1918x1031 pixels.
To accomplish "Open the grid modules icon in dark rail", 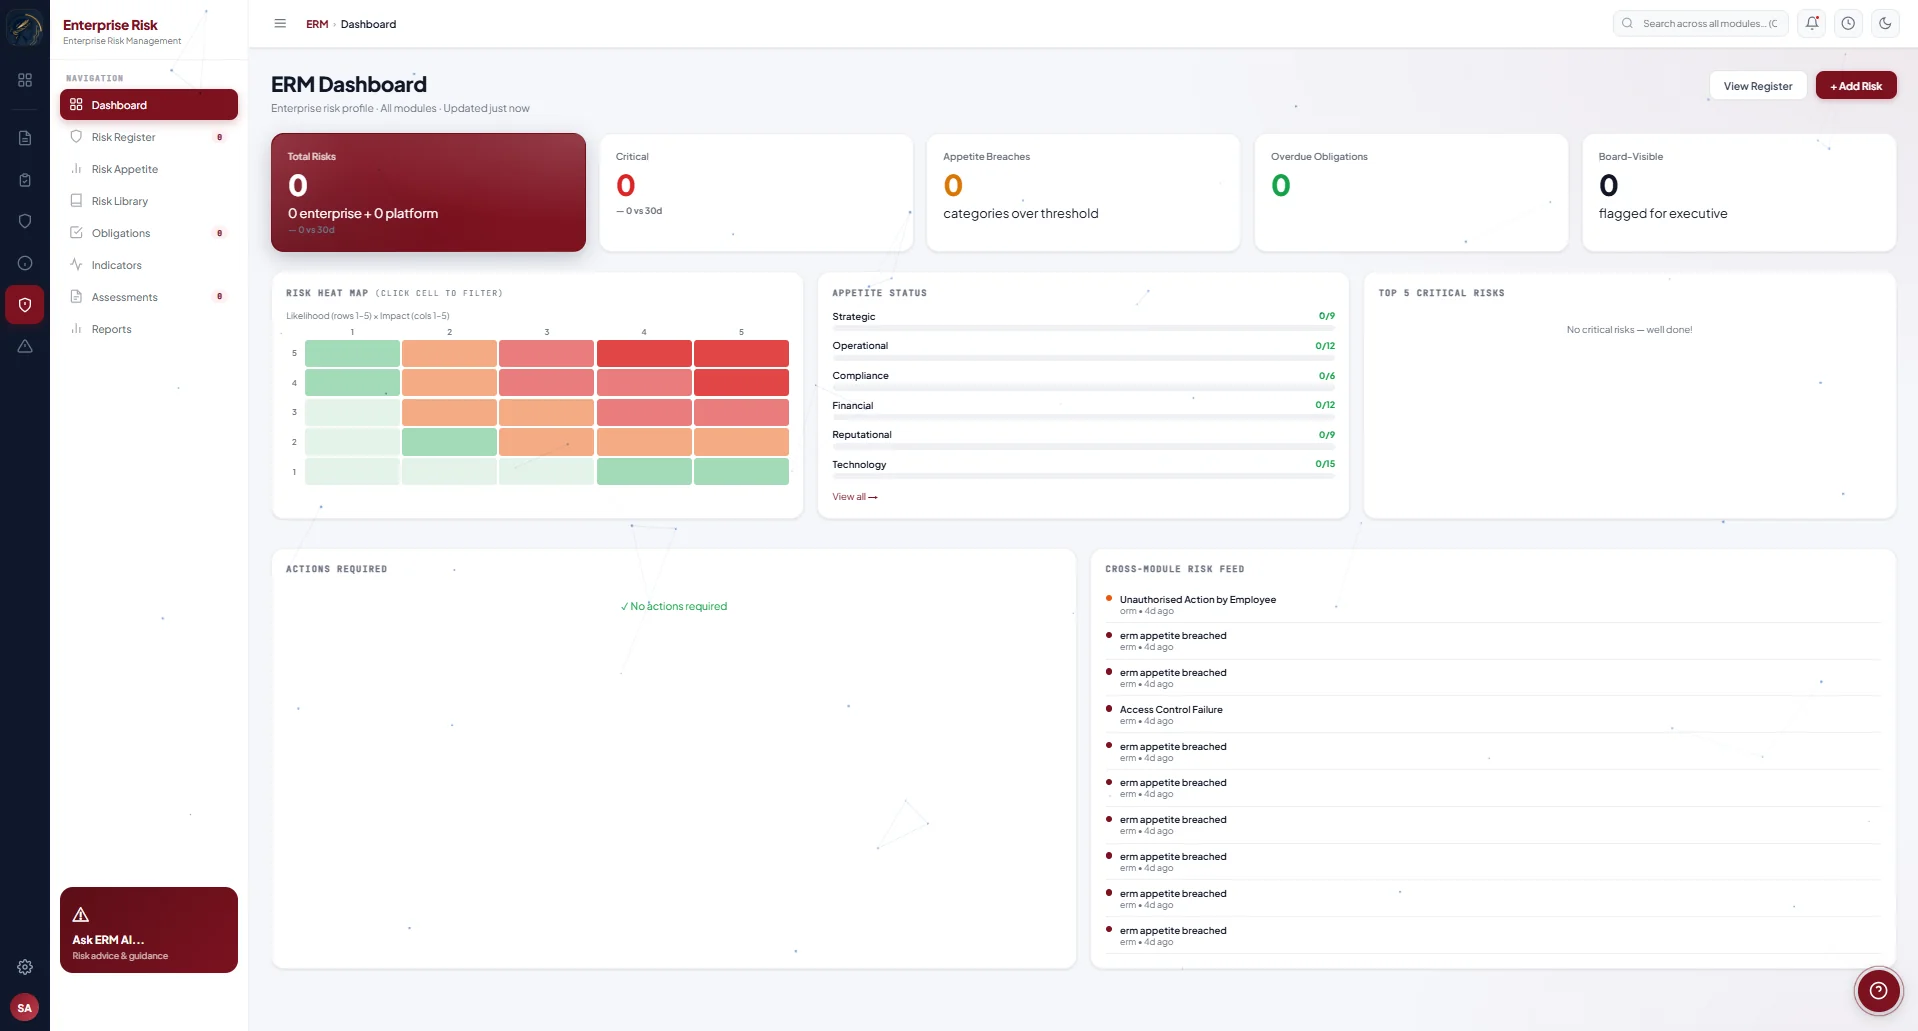I will pos(25,80).
